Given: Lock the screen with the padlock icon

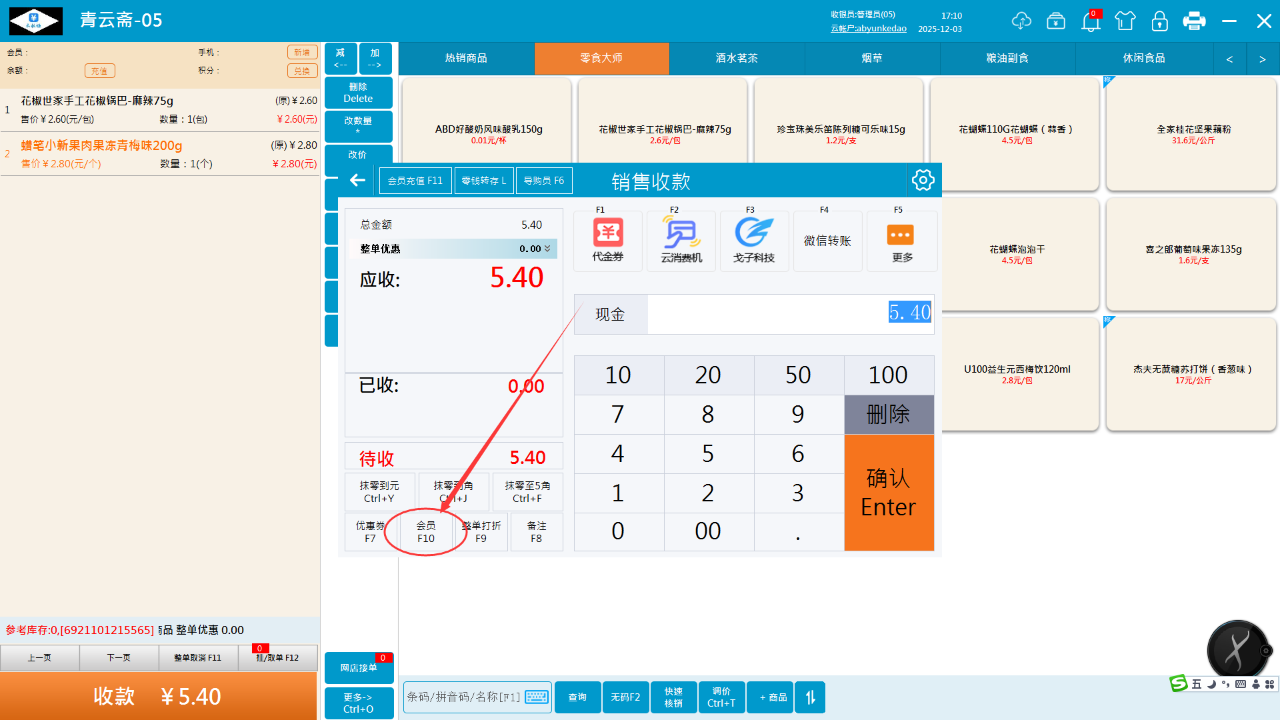Looking at the screenshot, I should tap(1159, 21).
